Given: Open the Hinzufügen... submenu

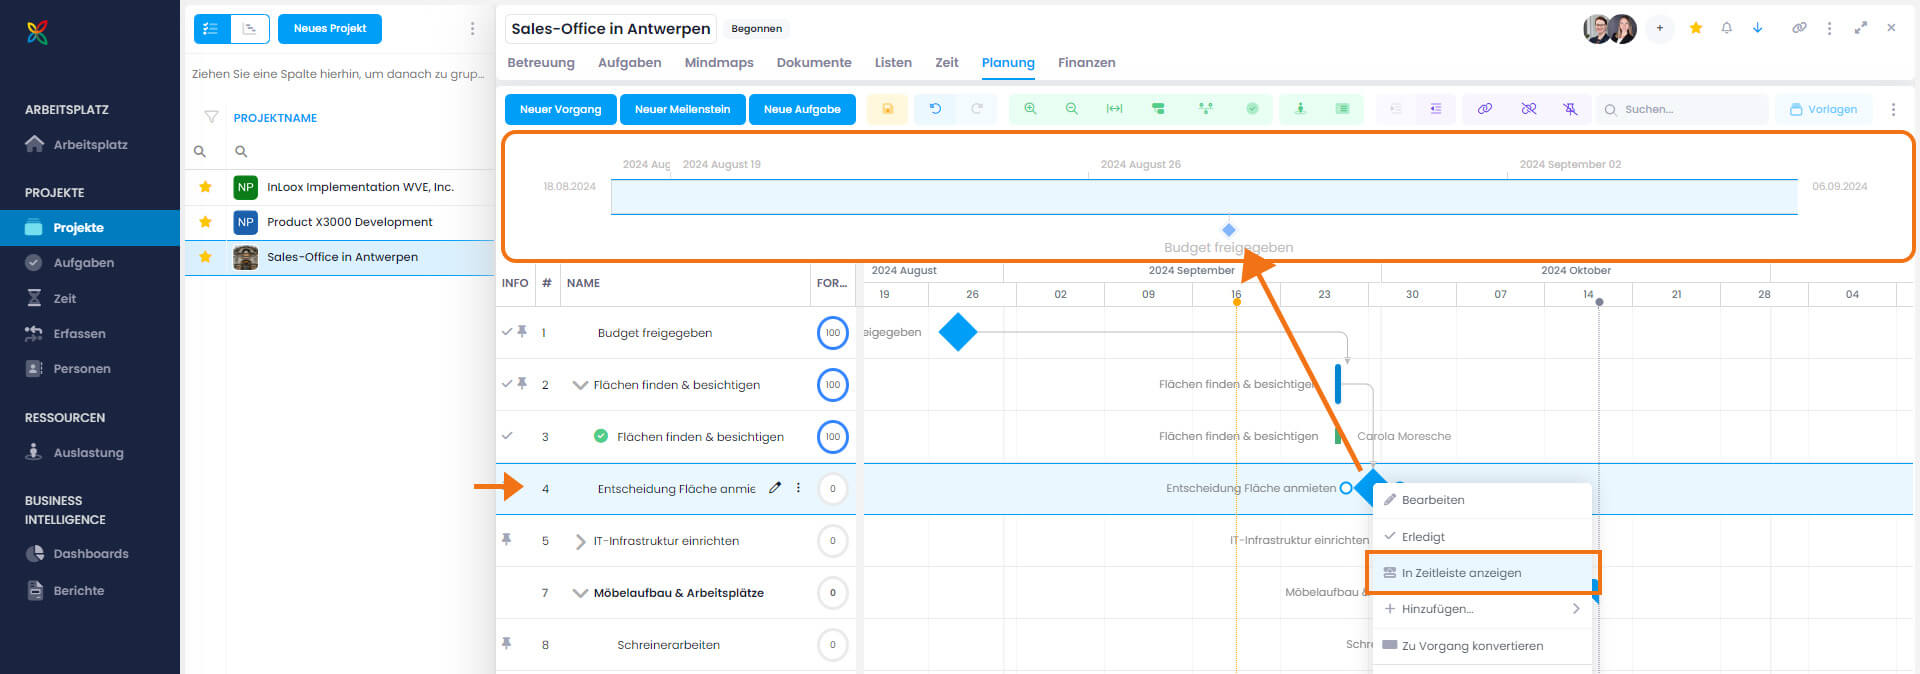Looking at the screenshot, I should [x=1482, y=609].
